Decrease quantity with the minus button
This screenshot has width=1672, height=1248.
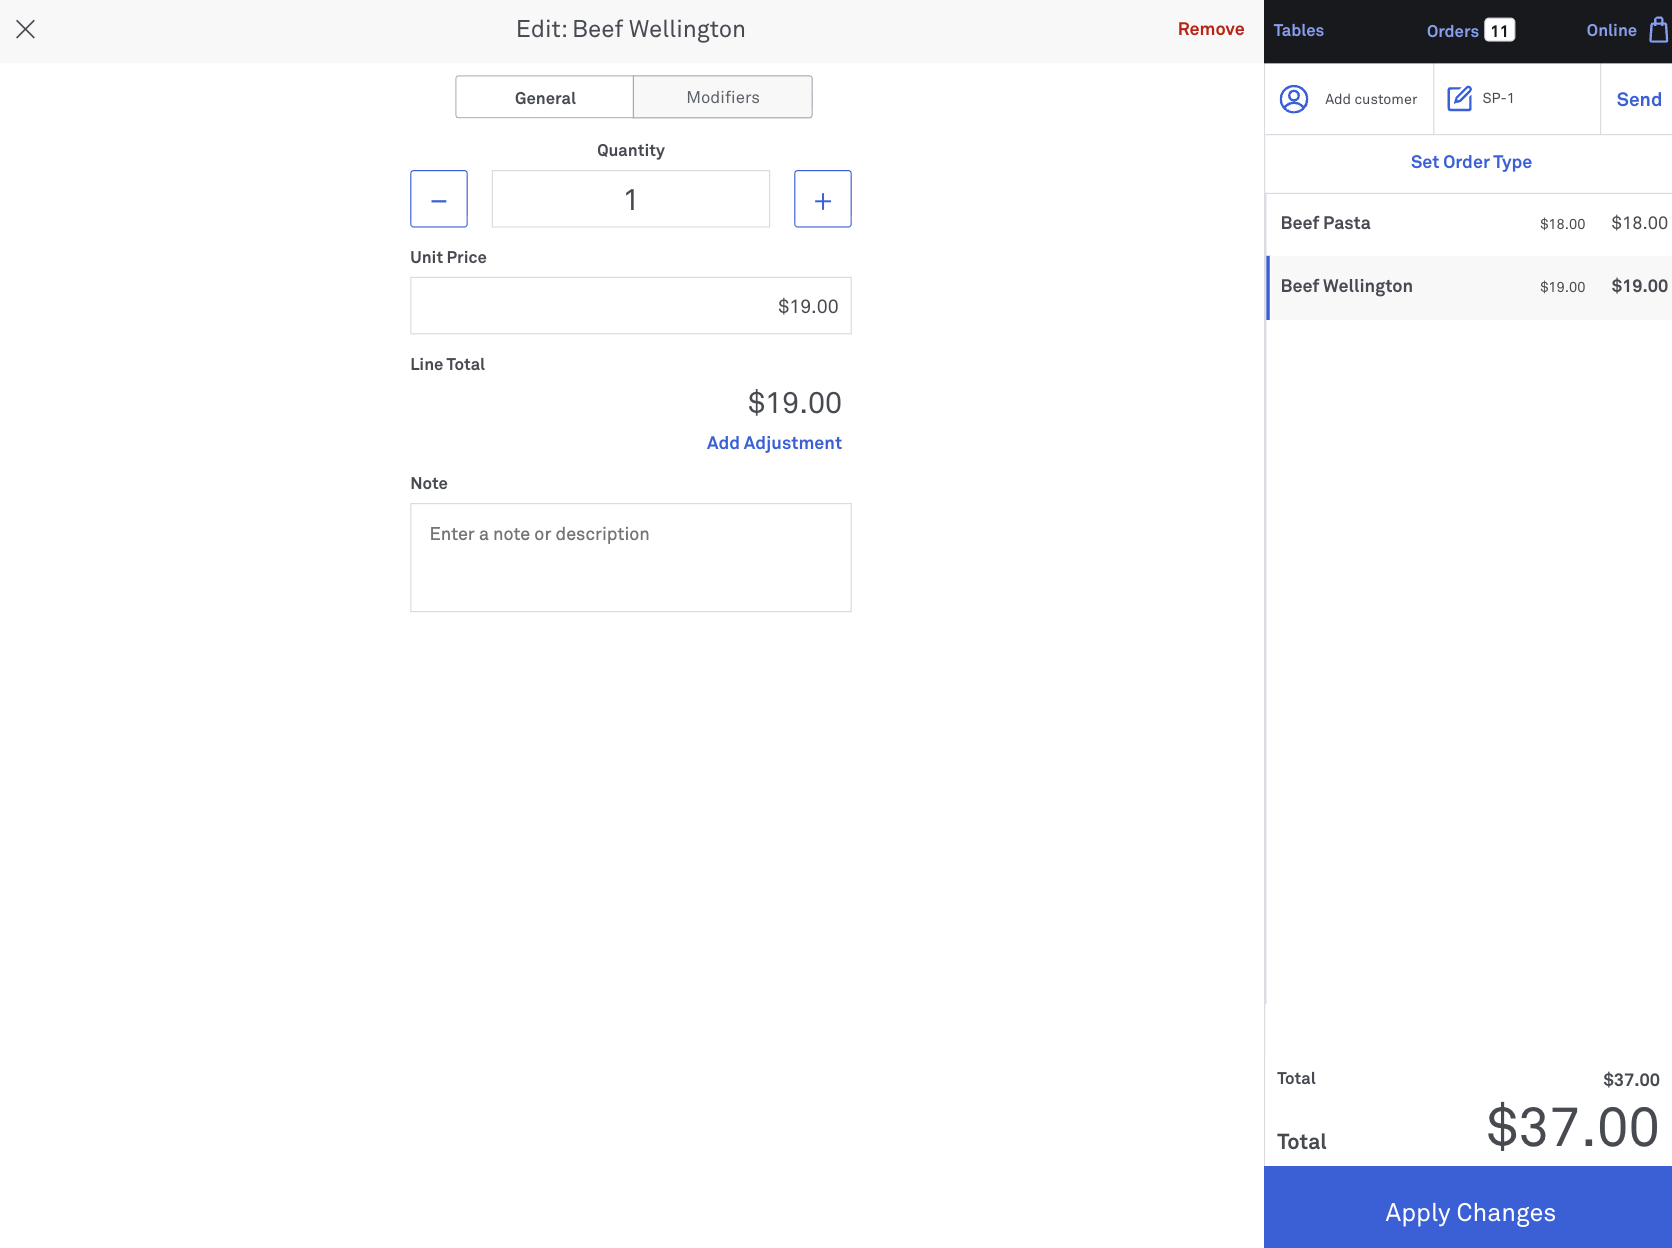[439, 199]
